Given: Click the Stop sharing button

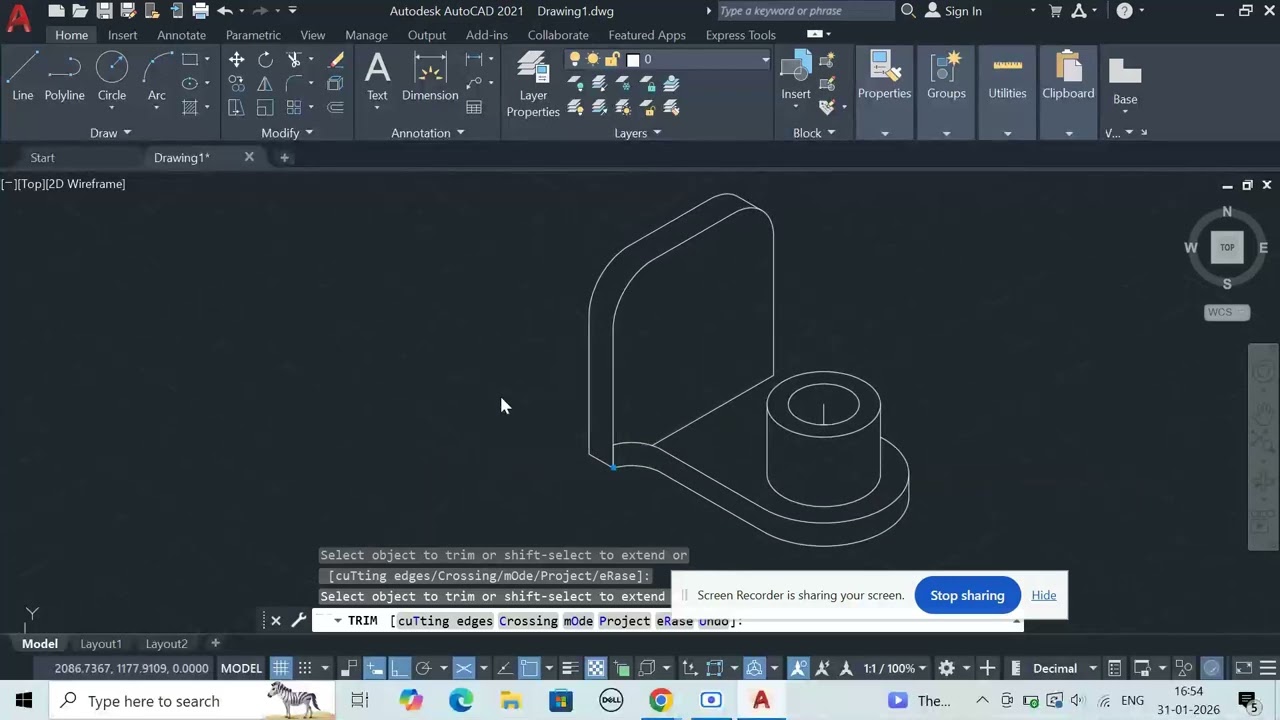Looking at the screenshot, I should pos(967,595).
